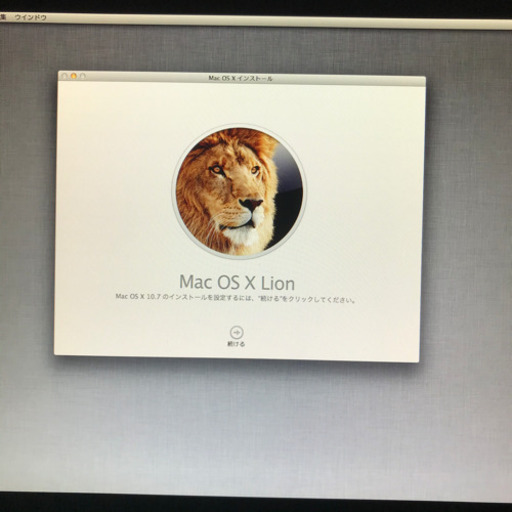Click the Mac OS X Lion heading
The width and height of the screenshot is (512, 512).
click(x=237, y=283)
